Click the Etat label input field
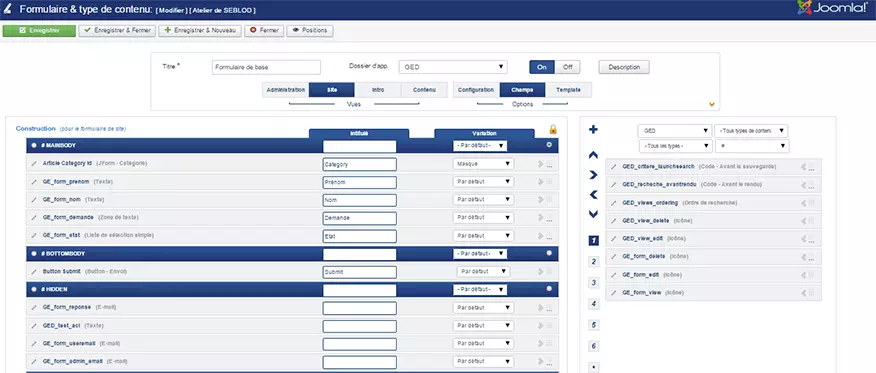Viewport: 876px width, 373px height. 360,236
